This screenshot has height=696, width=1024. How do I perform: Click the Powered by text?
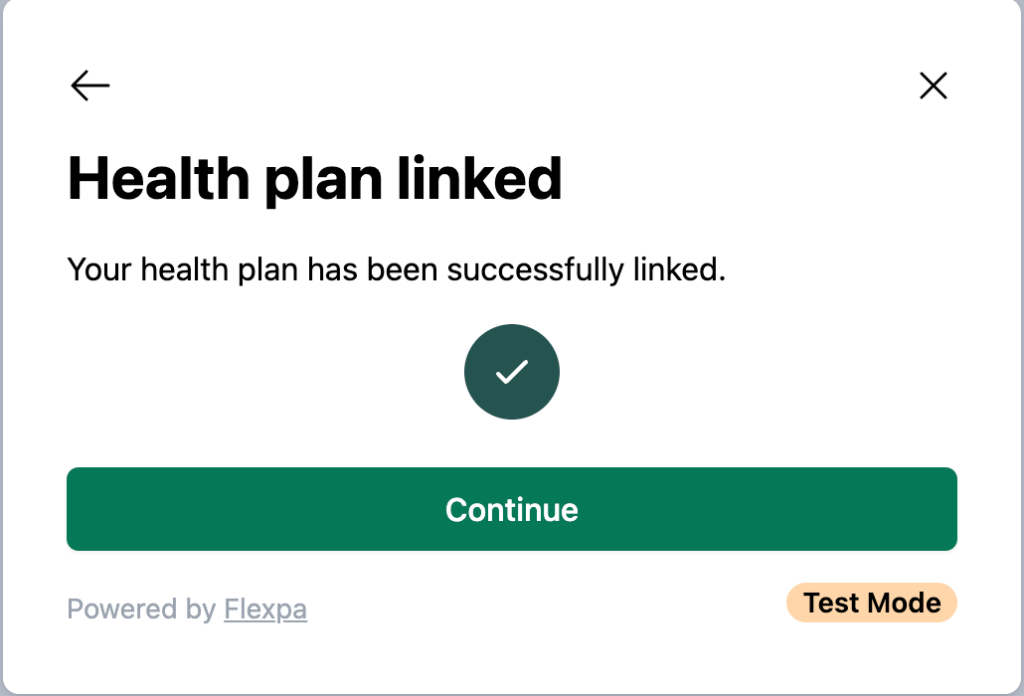[141, 608]
